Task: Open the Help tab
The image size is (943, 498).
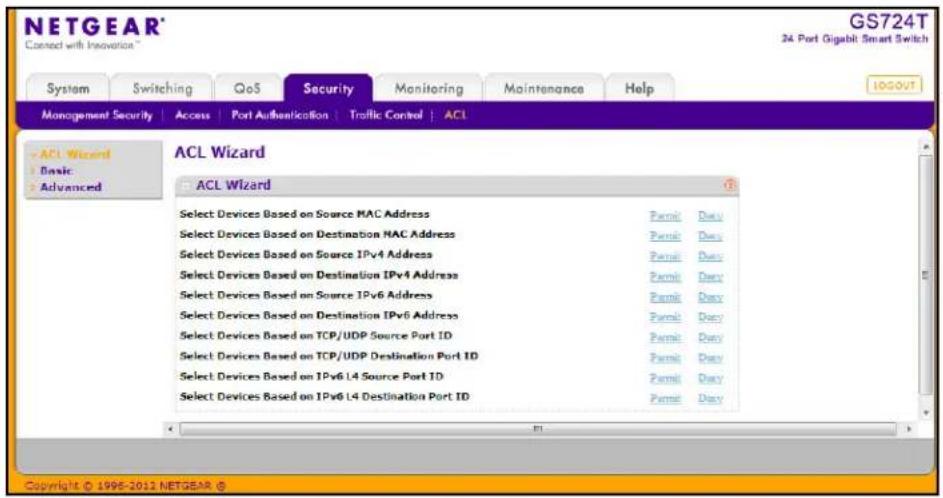Action: click(x=639, y=88)
